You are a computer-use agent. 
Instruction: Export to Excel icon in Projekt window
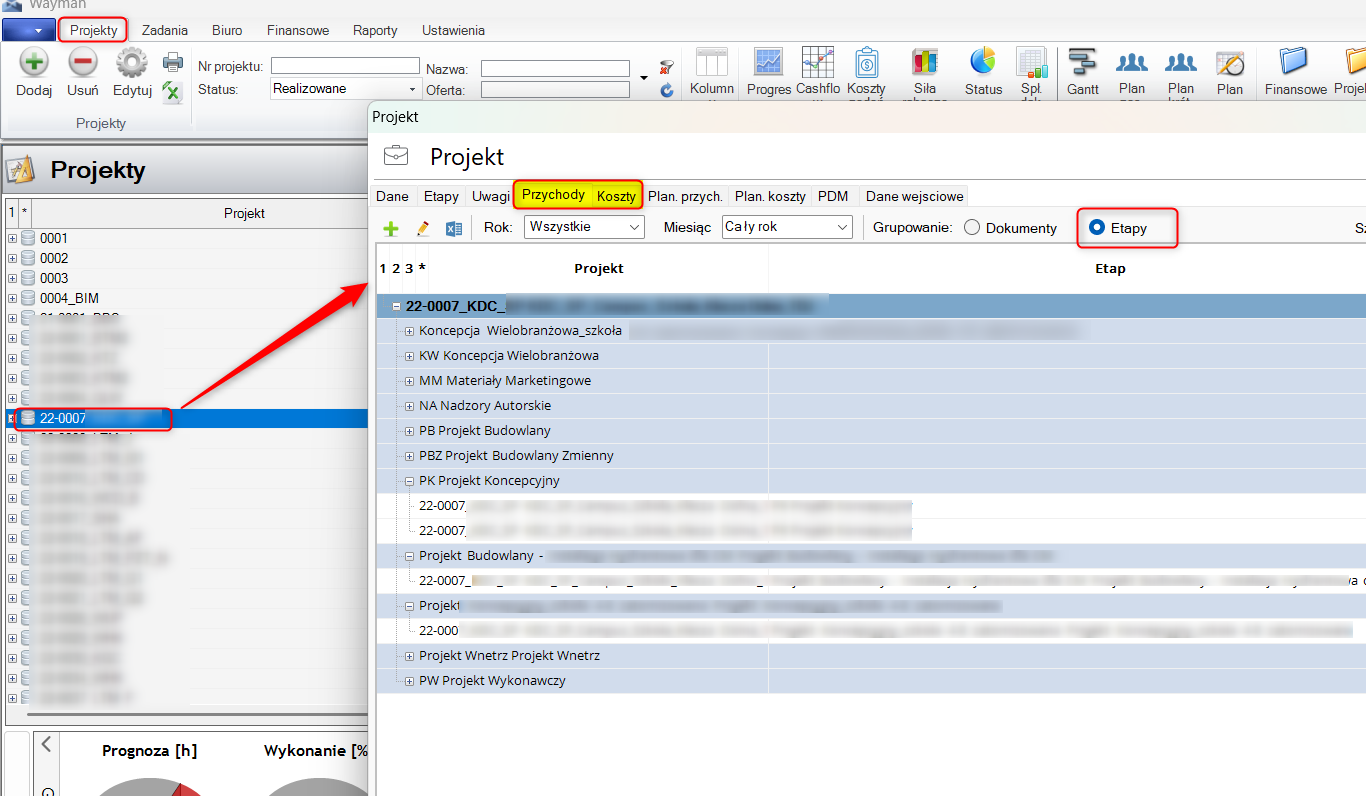(x=454, y=229)
